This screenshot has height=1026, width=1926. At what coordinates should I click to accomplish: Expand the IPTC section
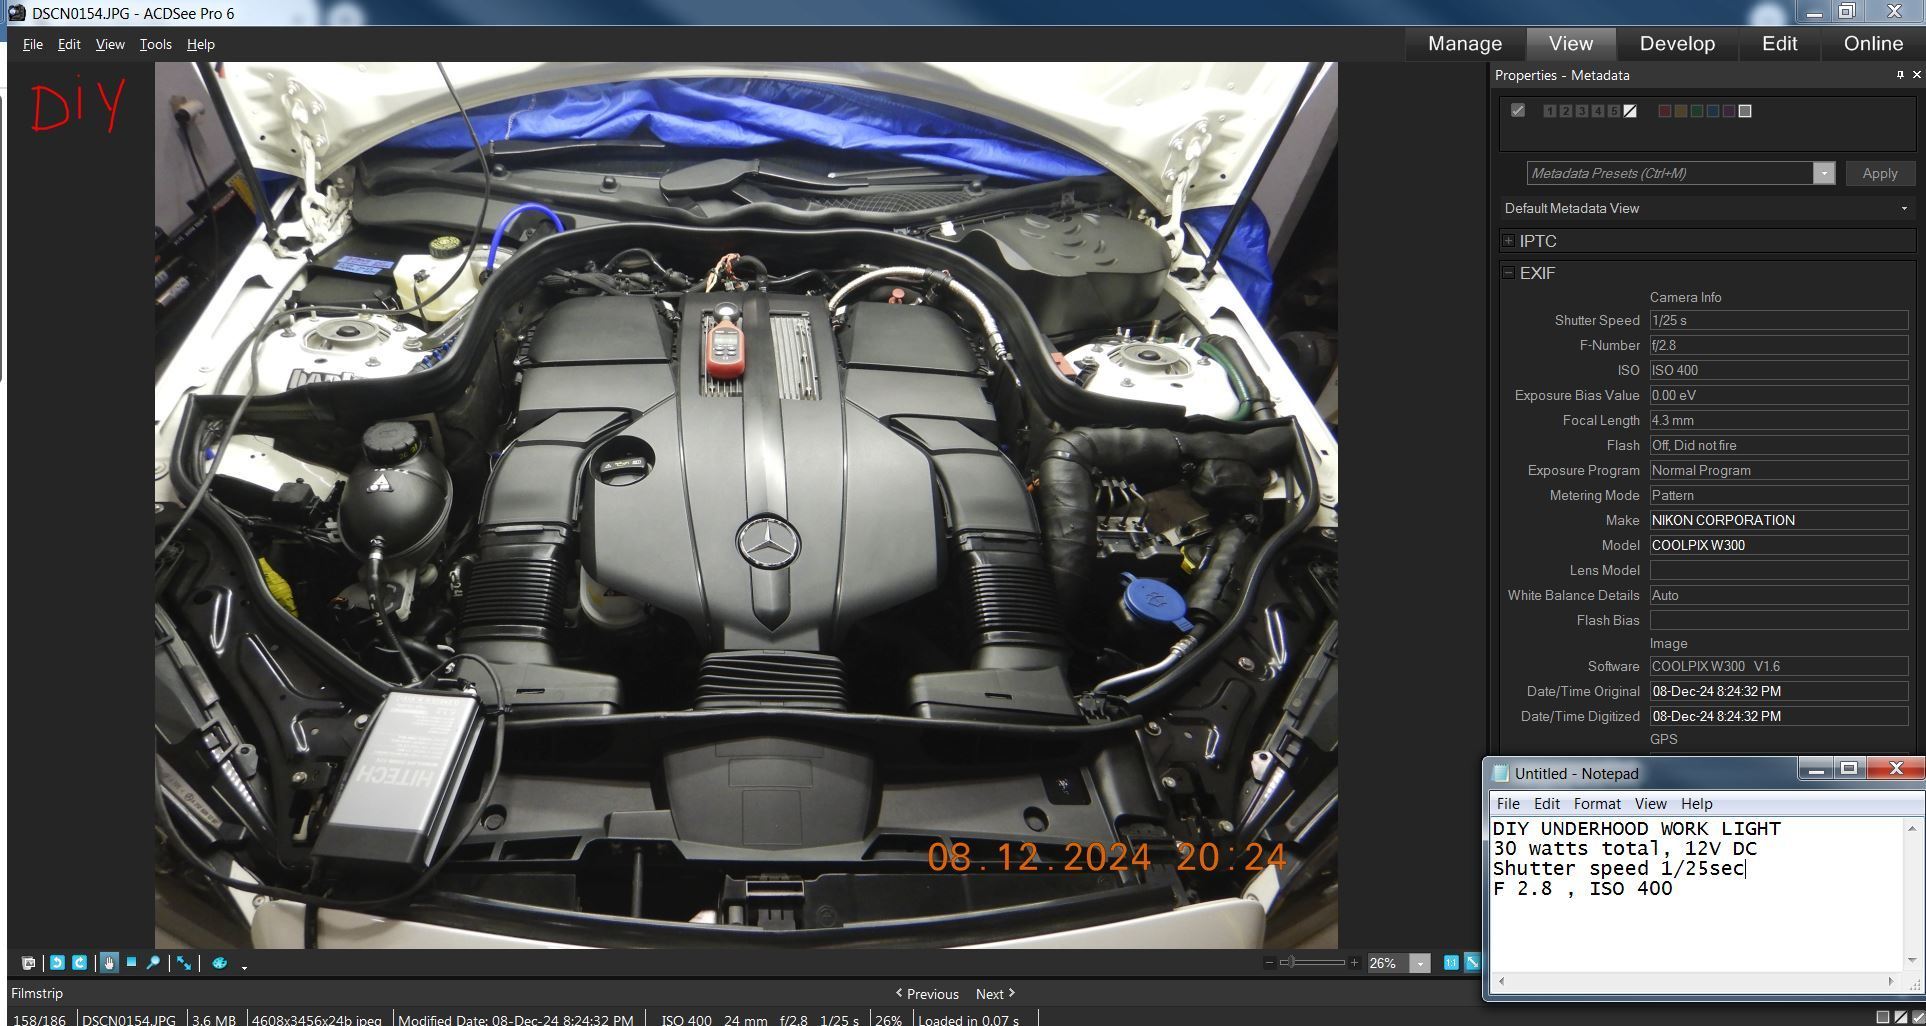click(1509, 241)
